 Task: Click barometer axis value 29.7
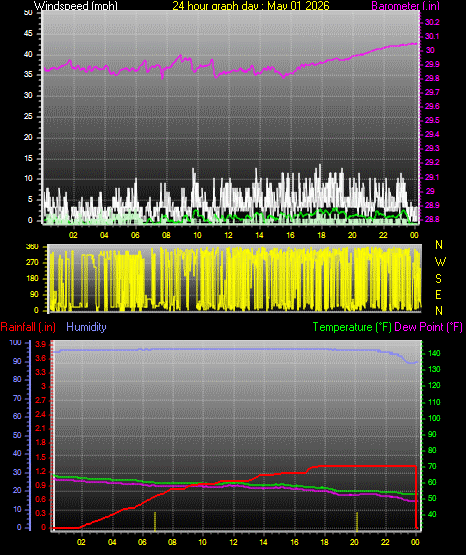[432, 92]
